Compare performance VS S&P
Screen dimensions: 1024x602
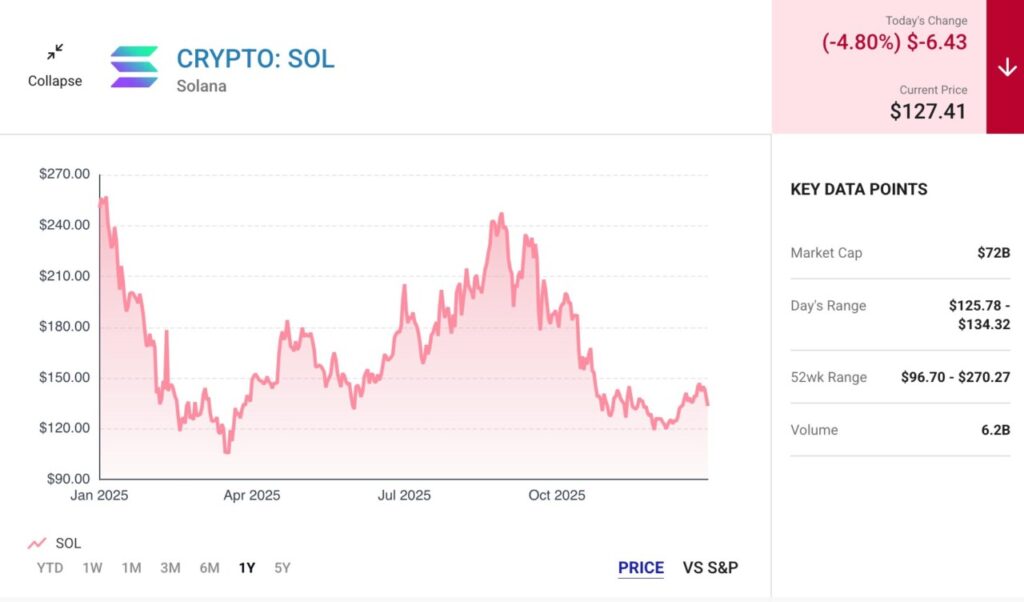pyautogui.click(x=710, y=568)
